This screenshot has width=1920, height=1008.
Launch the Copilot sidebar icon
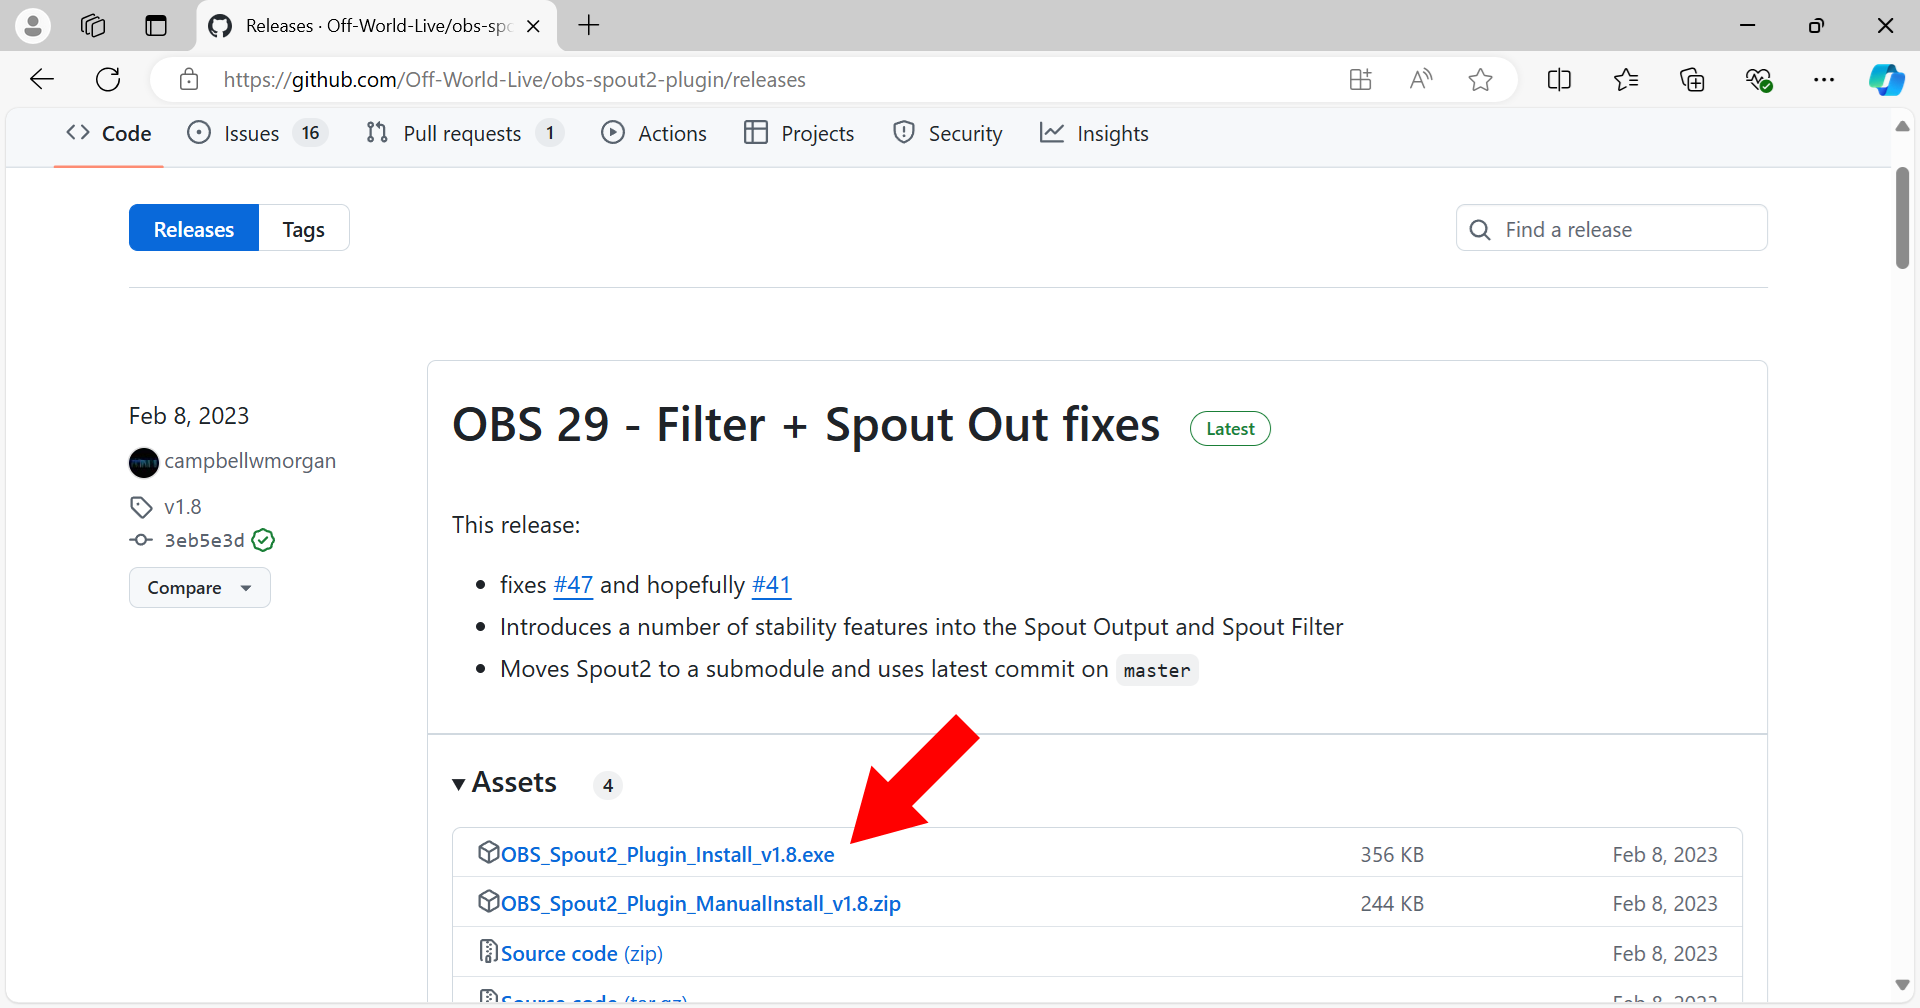1887,80
